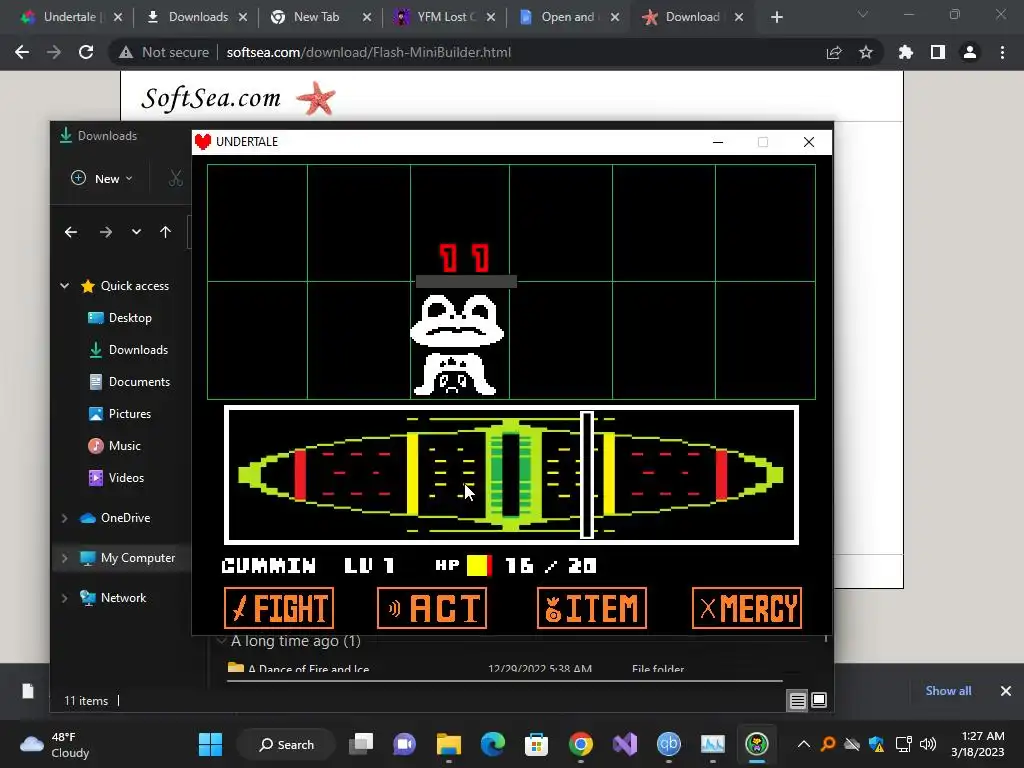Go forward in File Explorer
1024x768 pixels.
pos(106,232)
